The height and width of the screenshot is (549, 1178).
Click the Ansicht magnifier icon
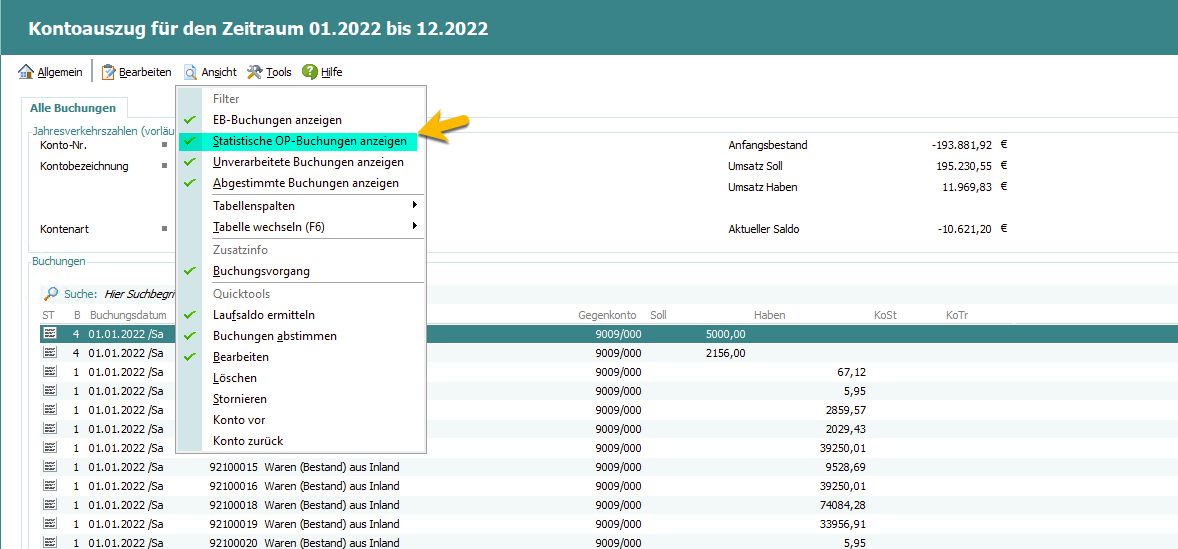pyautogui.click(x=190, y=72)
